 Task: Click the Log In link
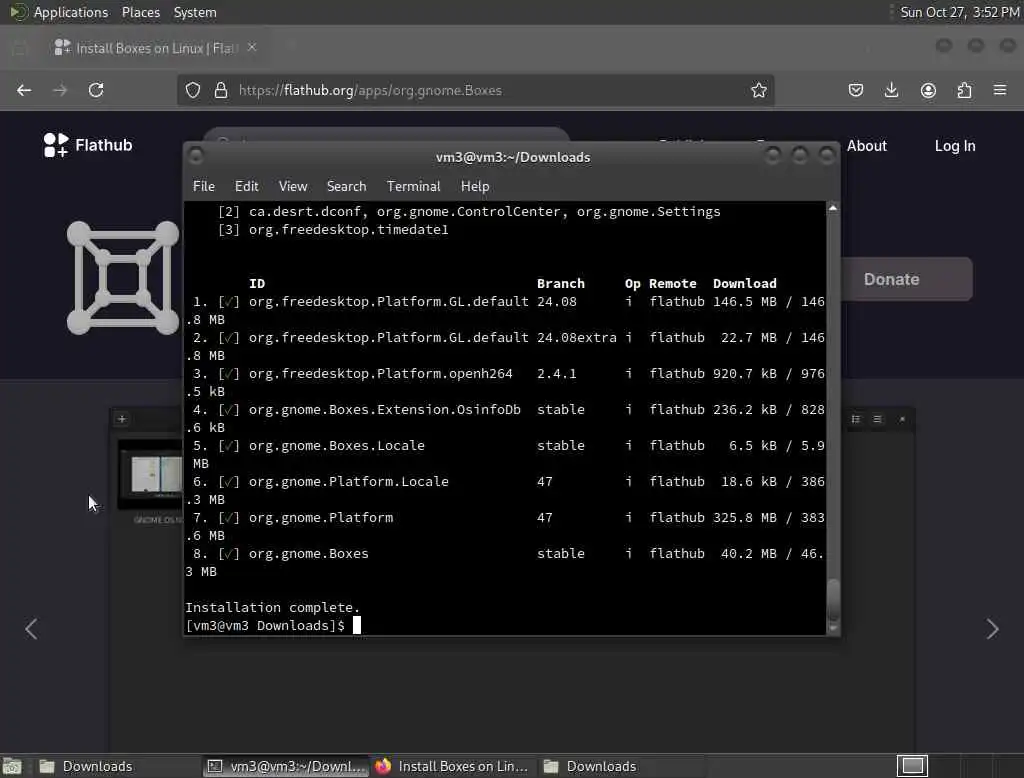point(955,146)
